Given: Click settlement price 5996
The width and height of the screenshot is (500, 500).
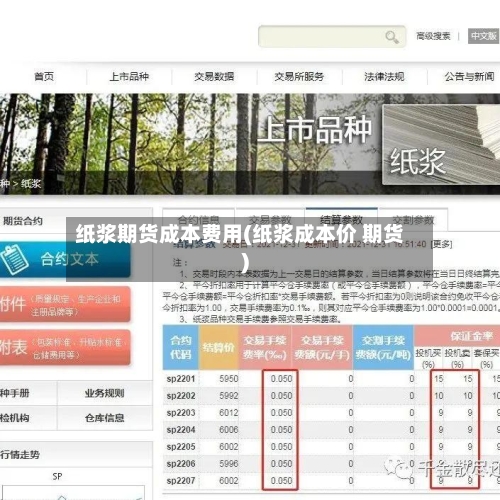Looking at the screenshot, I should [229, 464].
